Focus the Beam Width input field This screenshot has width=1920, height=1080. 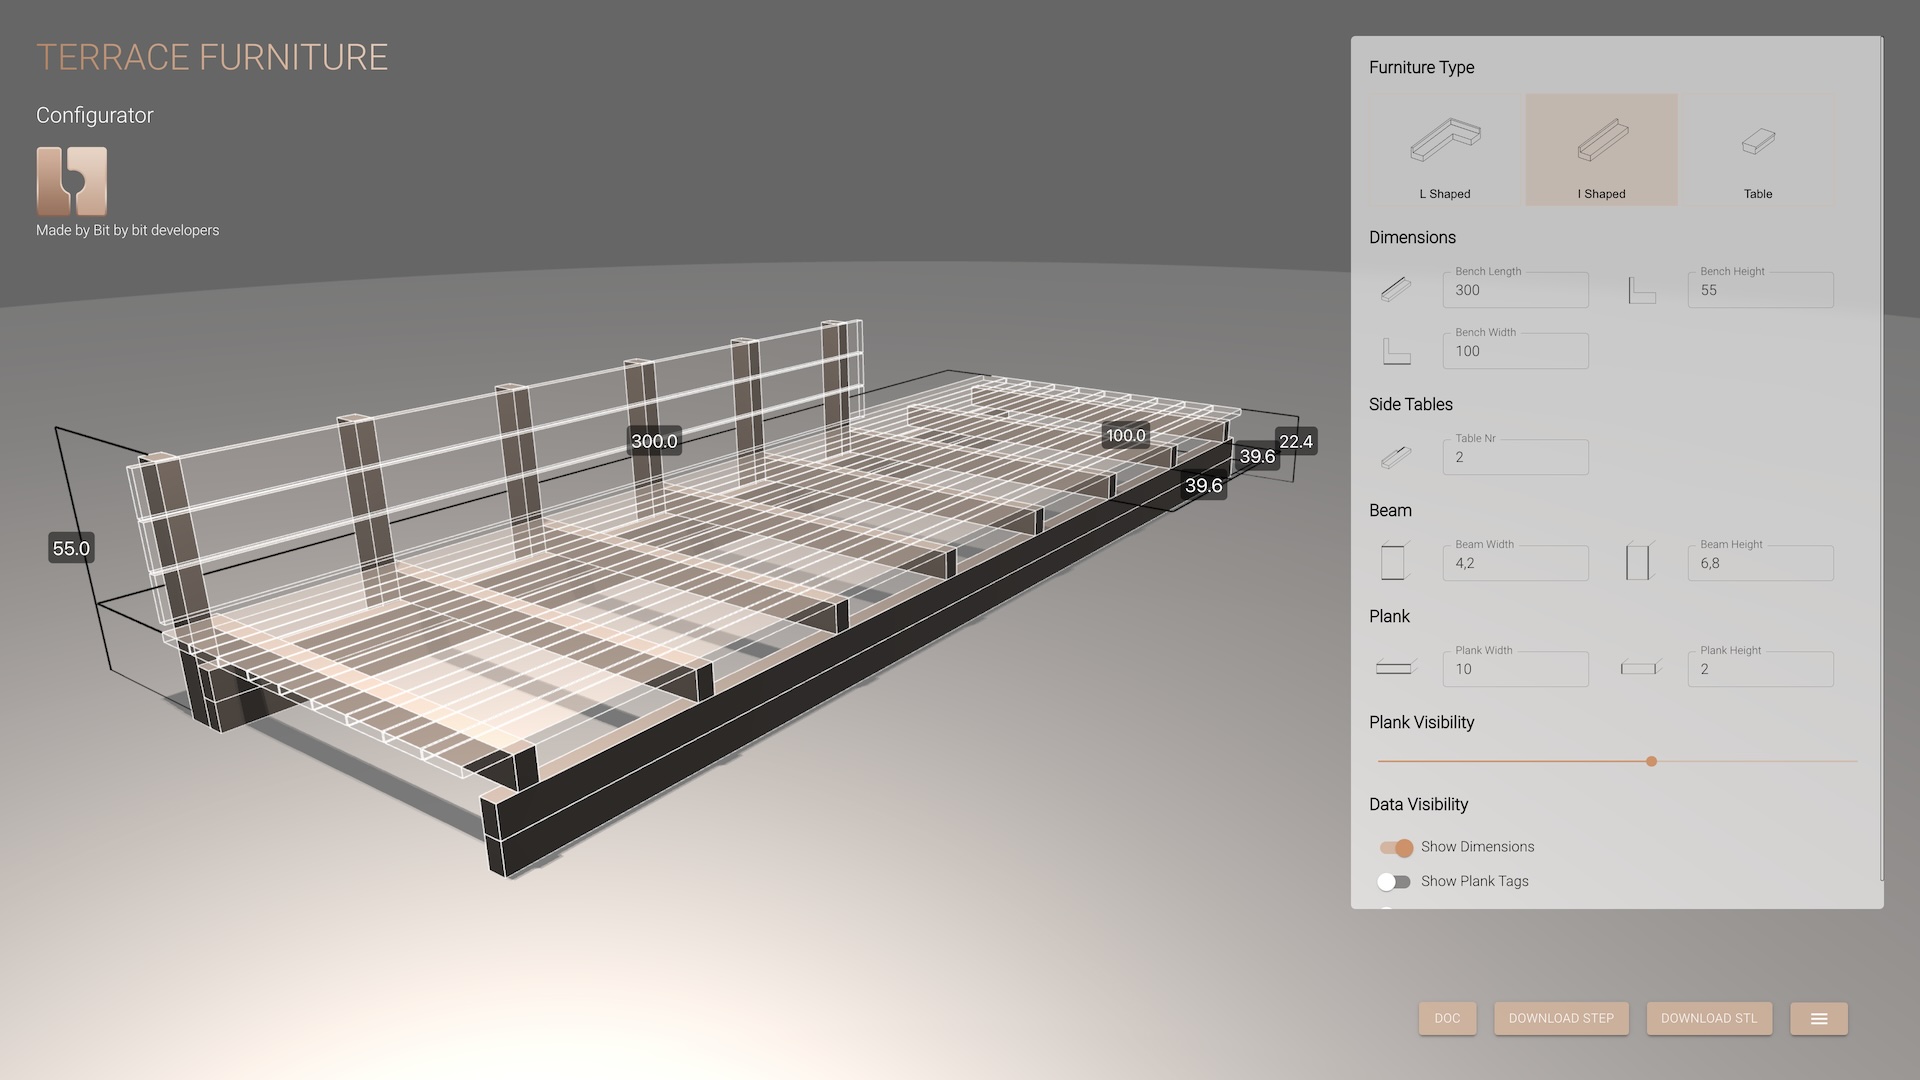(x=1515, y=563)
